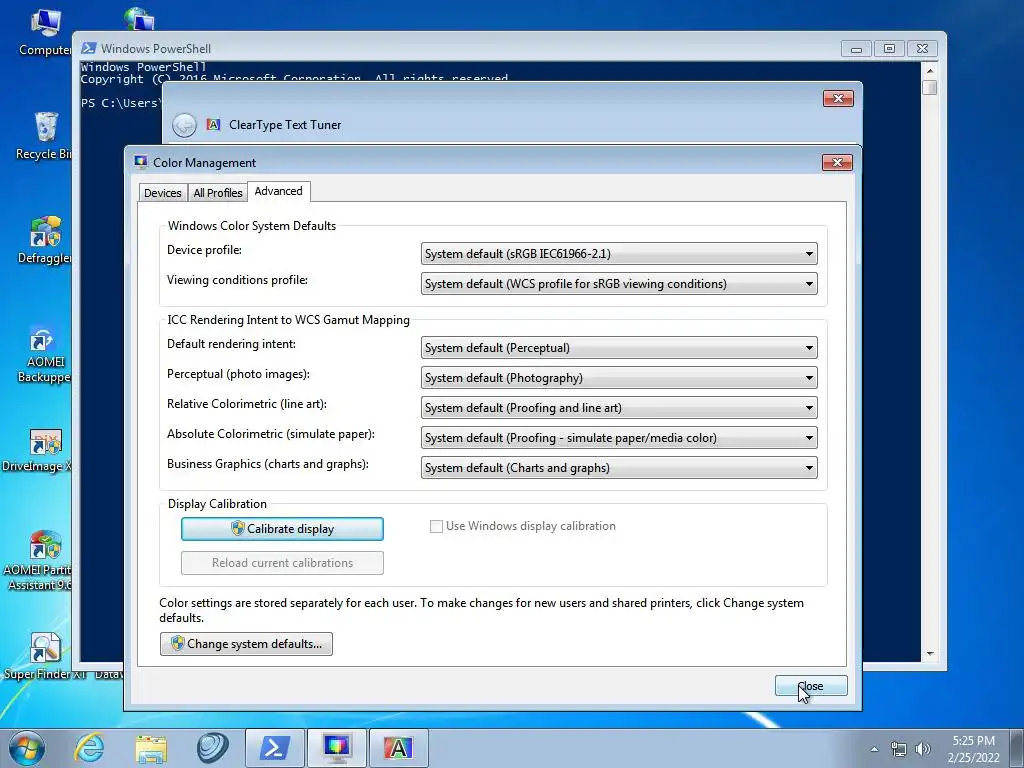
Task: Switch to ClearType Tuner taskbar button
Action: pyautogui.click(x=398, y=748)
